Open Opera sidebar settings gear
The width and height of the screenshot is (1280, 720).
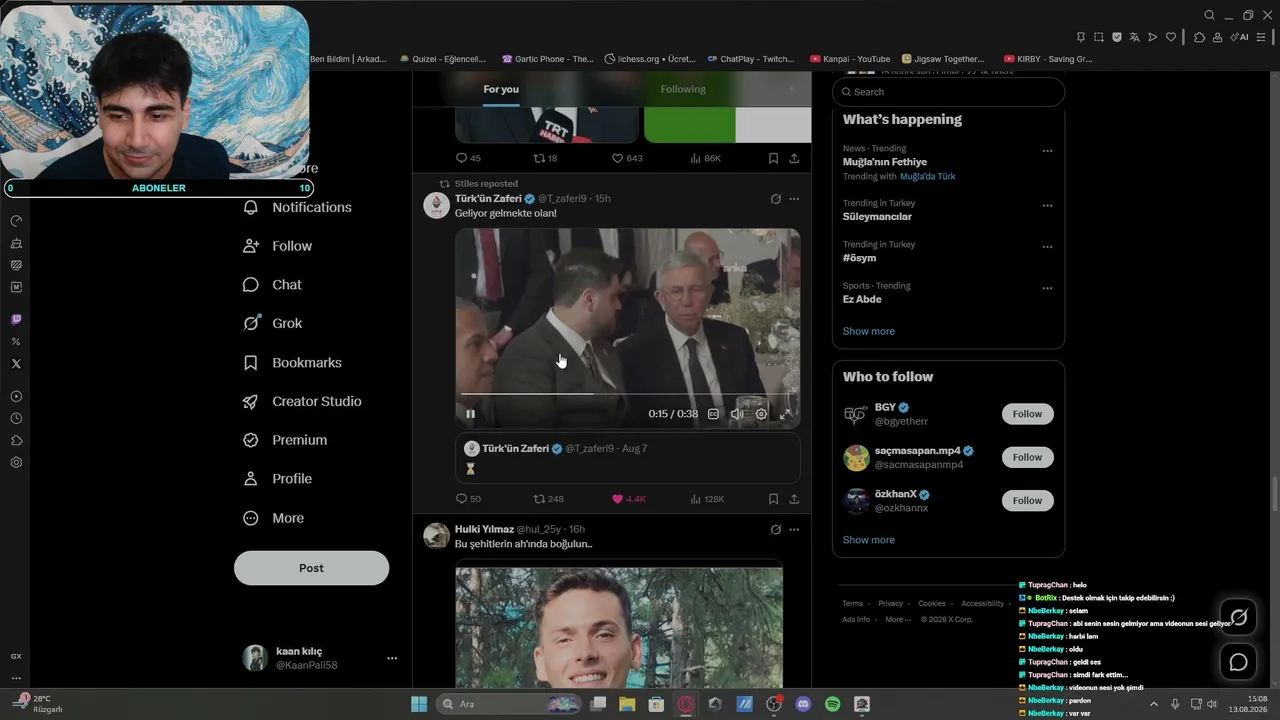pyautogui.click(x=16, y=462)
